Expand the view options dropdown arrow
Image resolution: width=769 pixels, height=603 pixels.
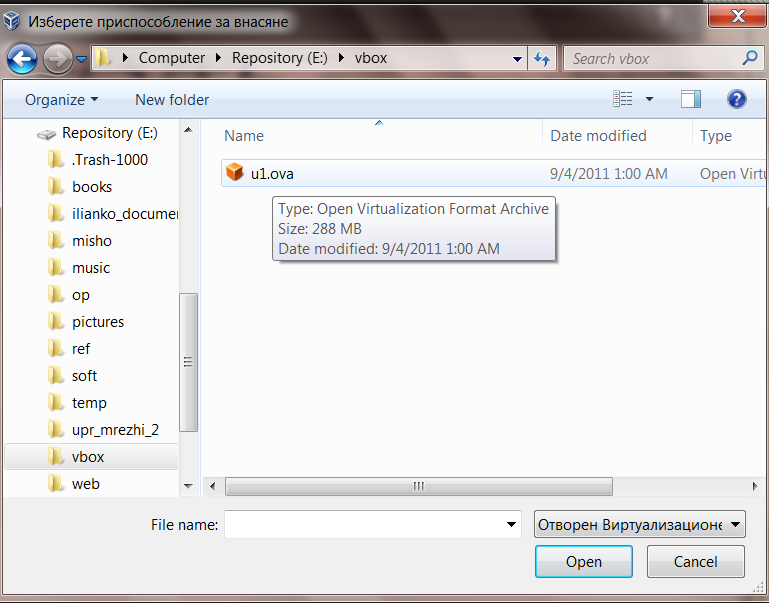click(649, 99)
